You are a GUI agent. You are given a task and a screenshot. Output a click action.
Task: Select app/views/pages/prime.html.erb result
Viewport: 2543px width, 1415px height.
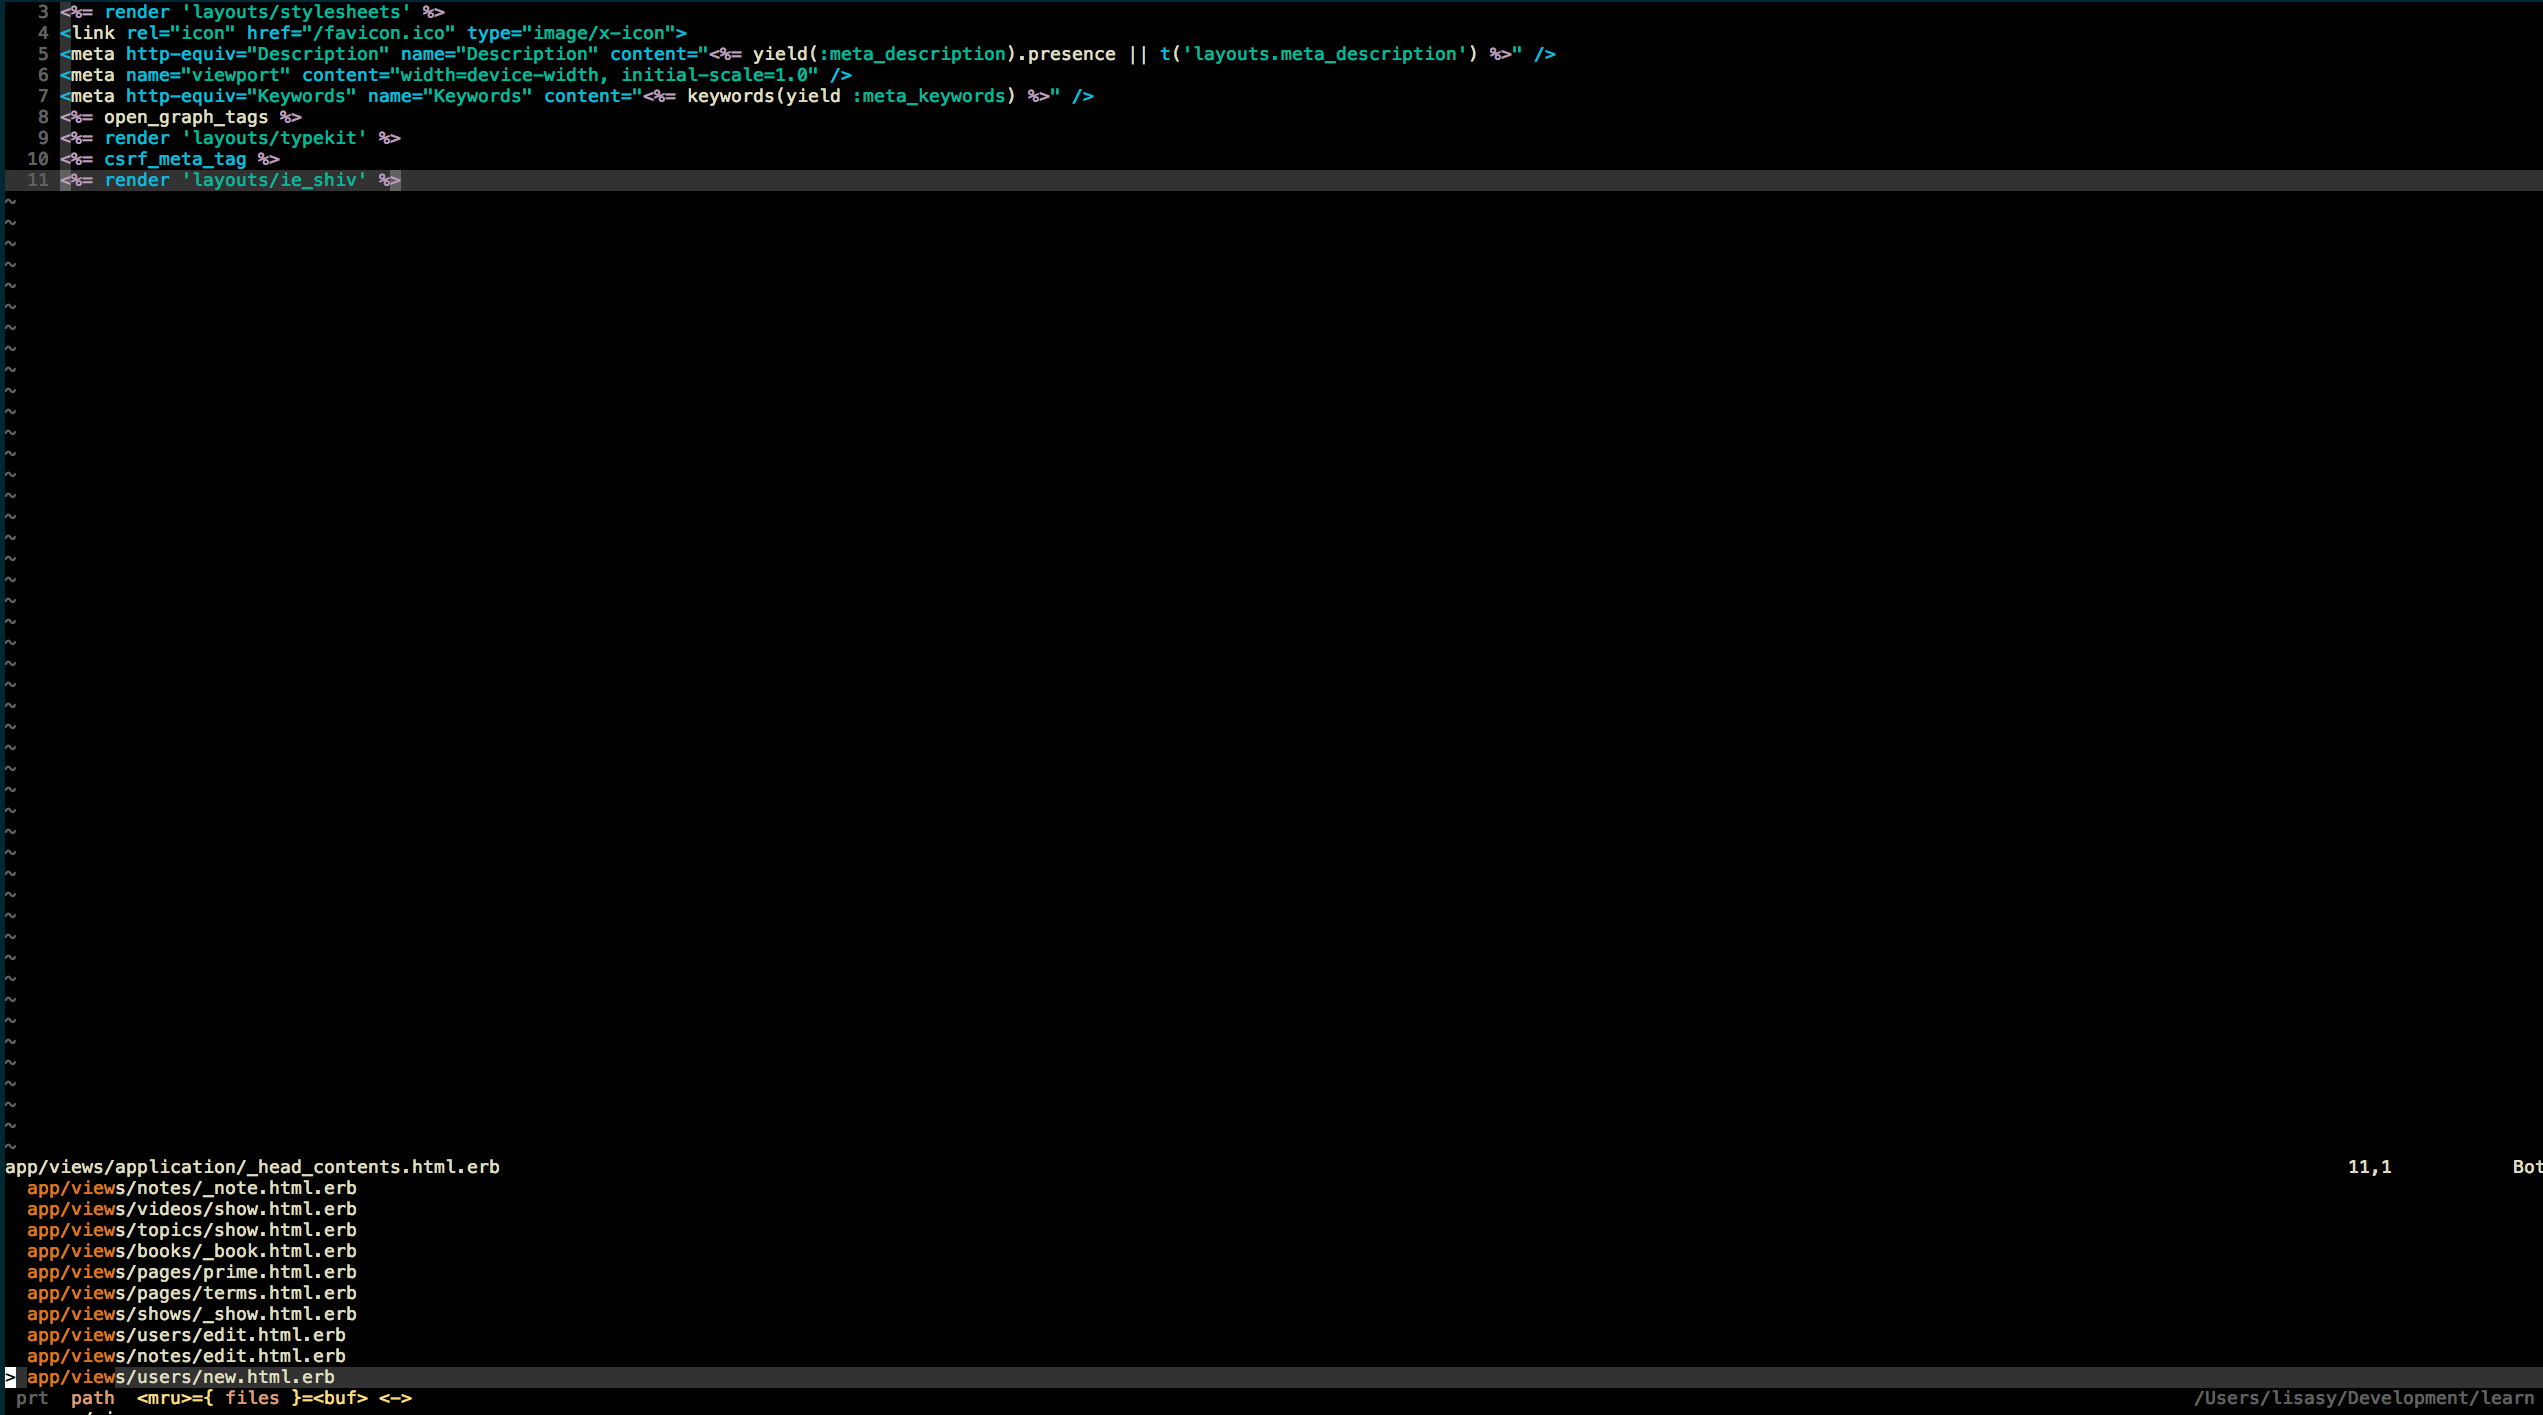pos(191,1272)
